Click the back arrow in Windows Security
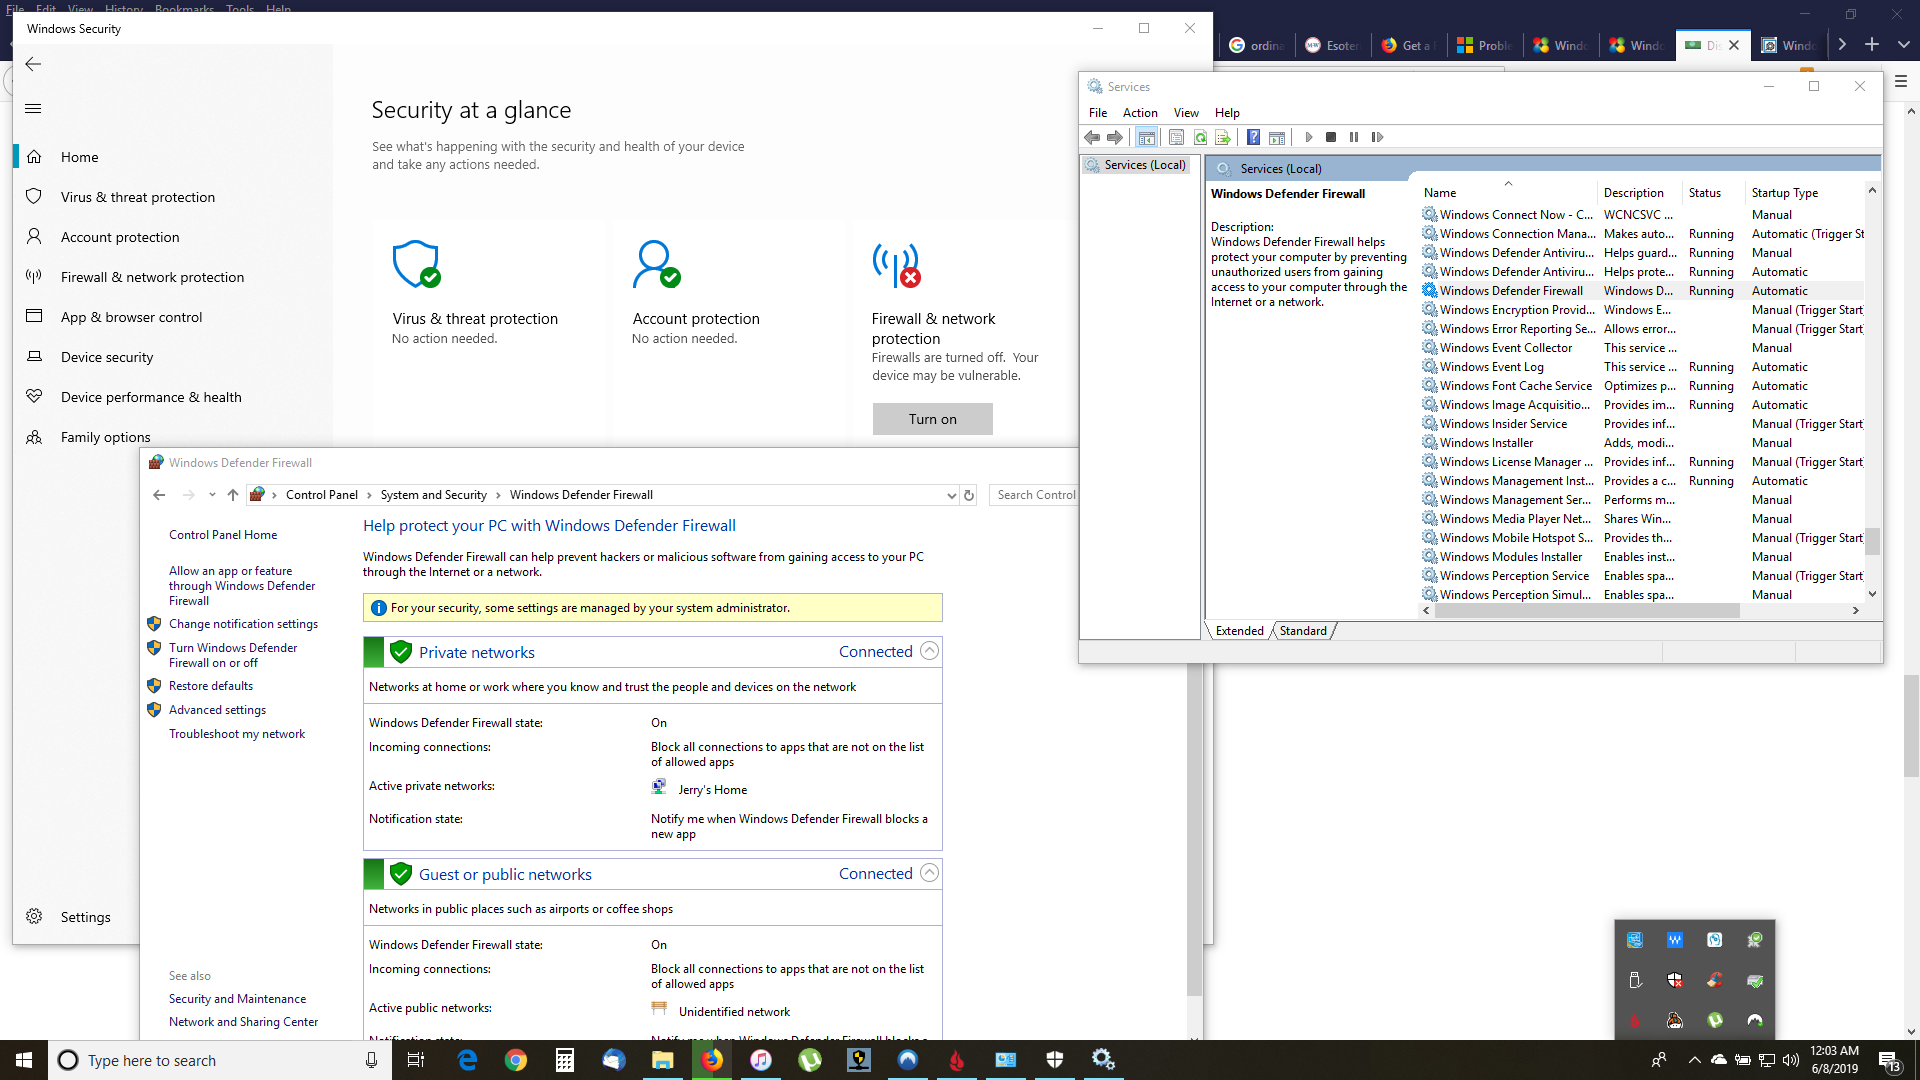The height and width of the screenshot is (1080, 1920). [33, 64]
